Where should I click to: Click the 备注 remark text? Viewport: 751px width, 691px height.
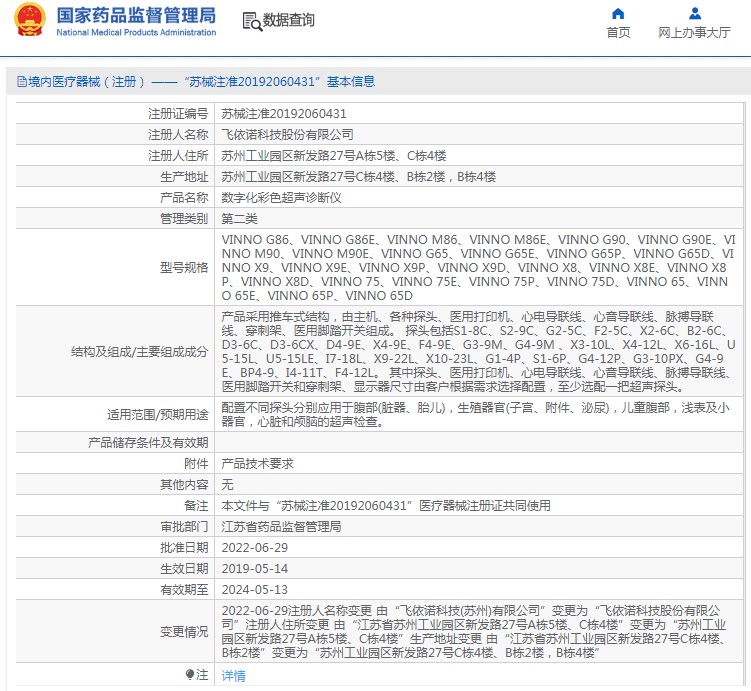click(x=386, y=506)
